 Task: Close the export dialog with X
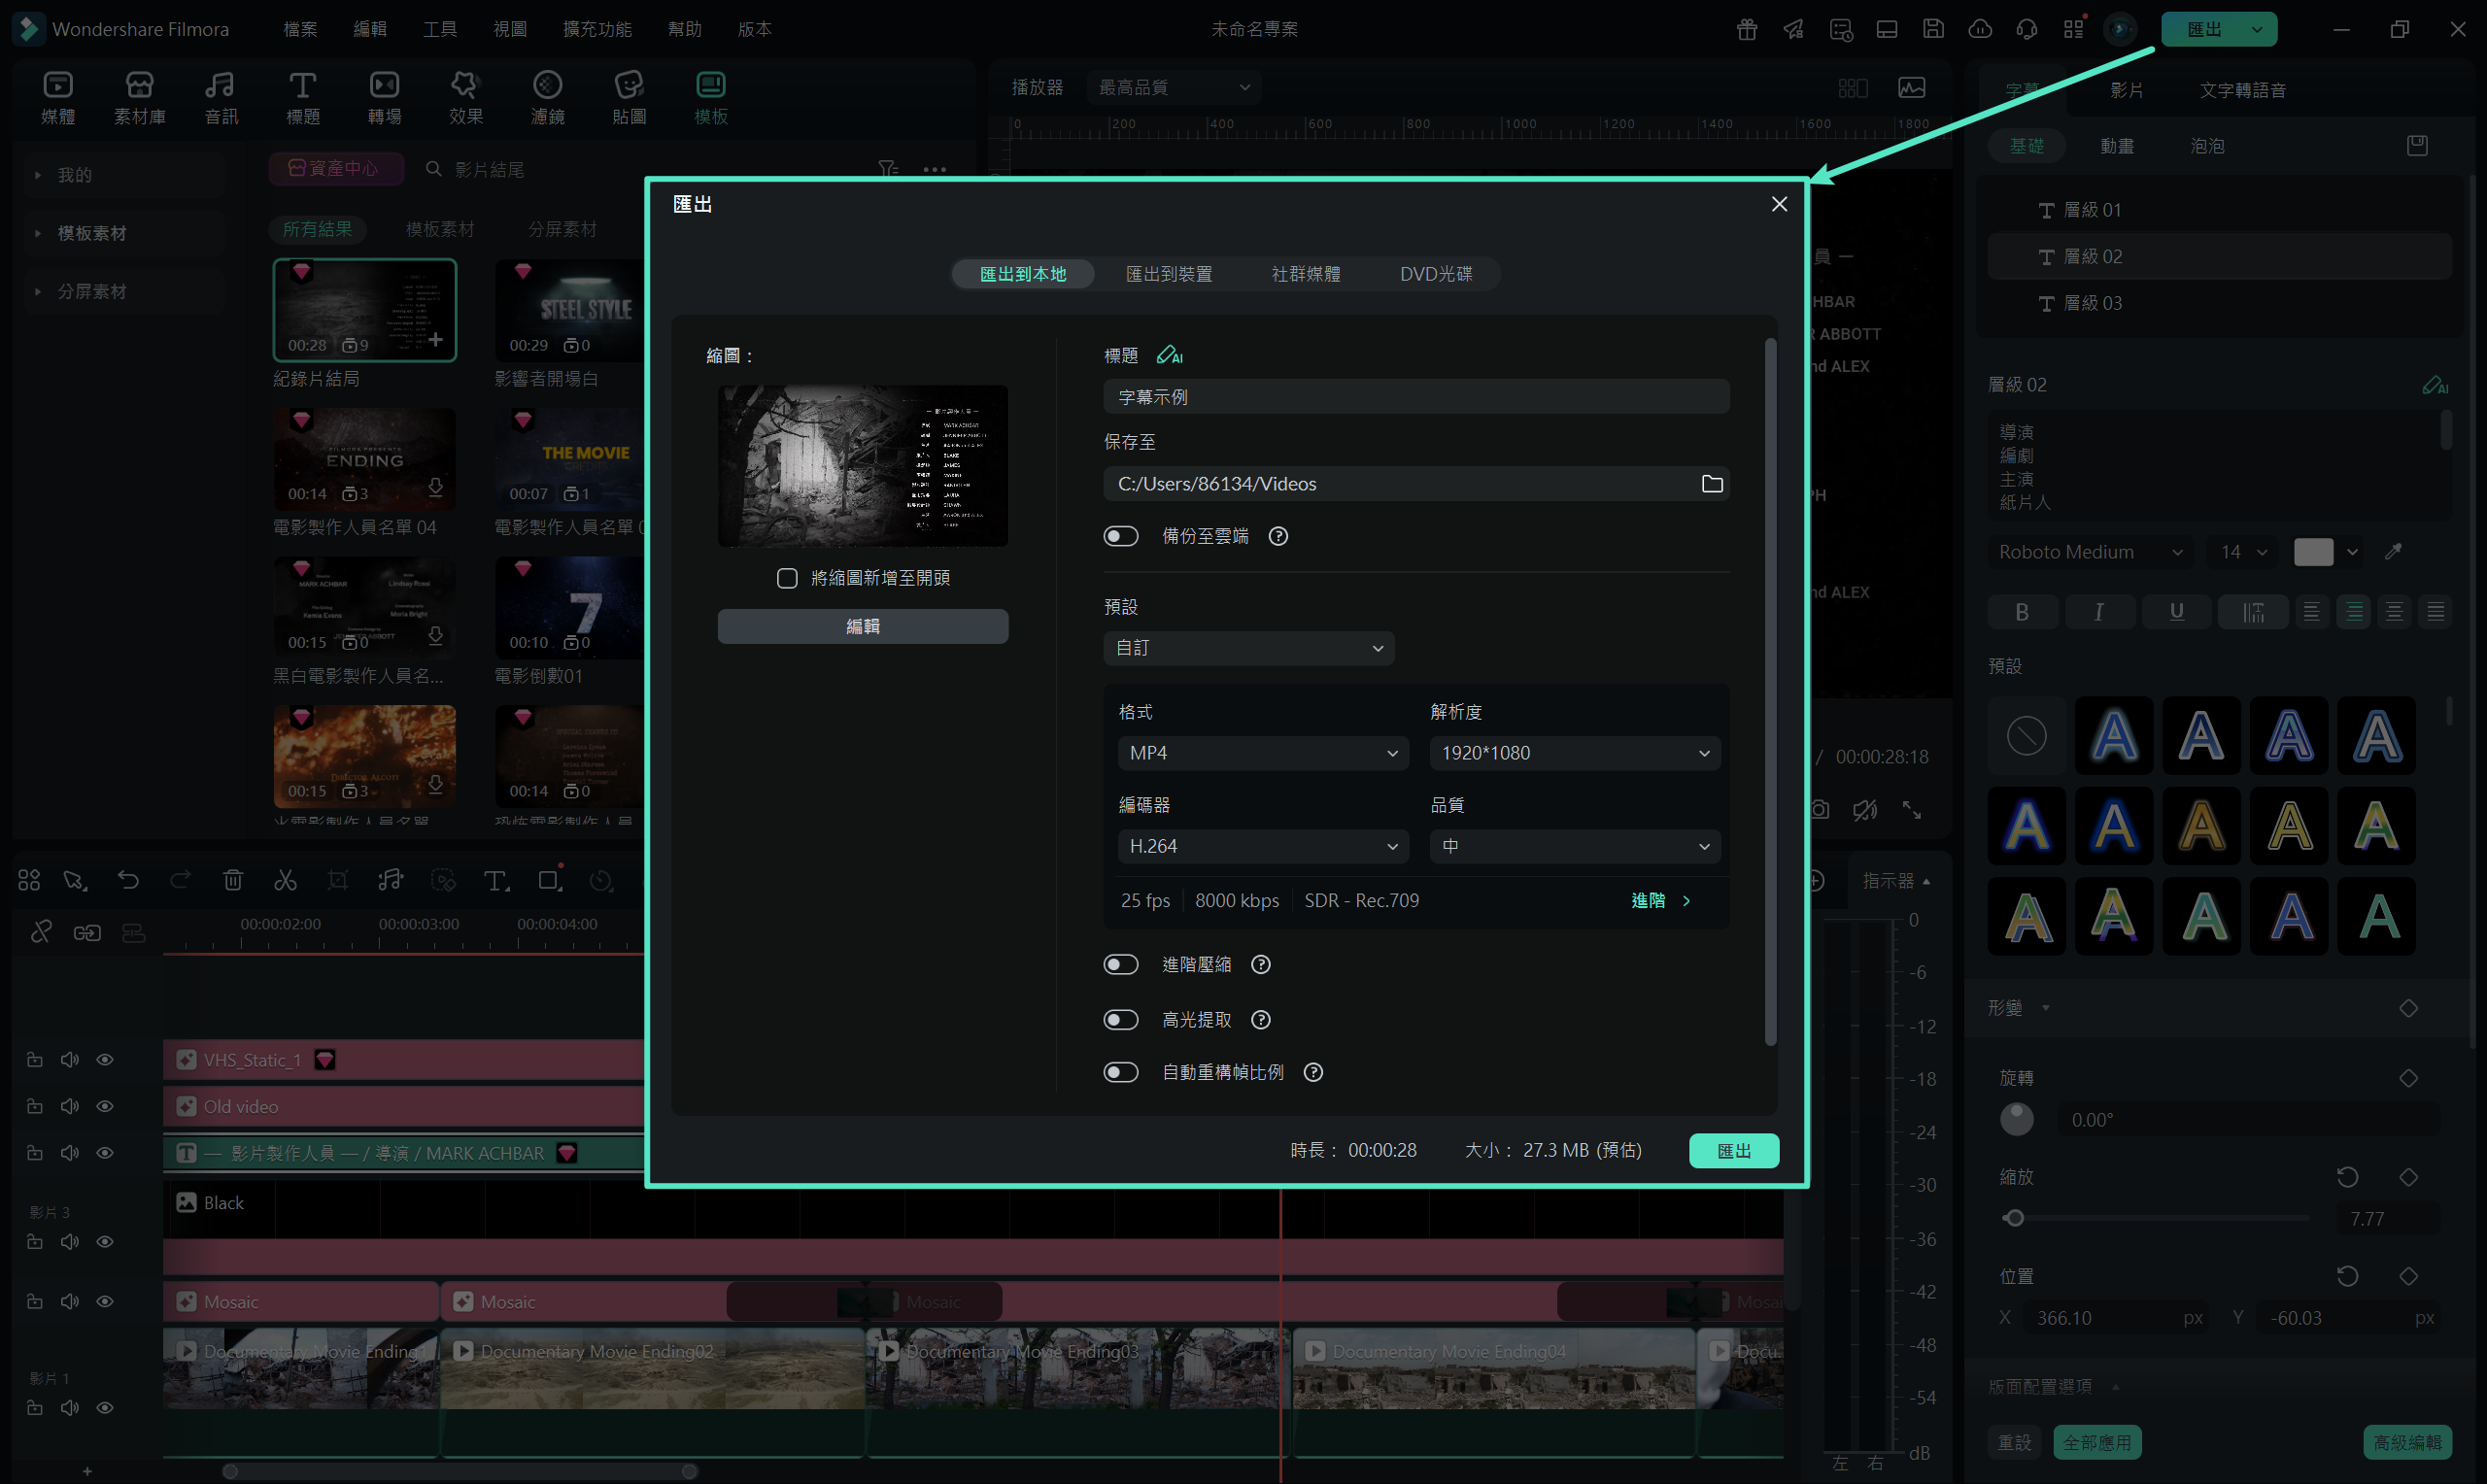pos(1778,204)
